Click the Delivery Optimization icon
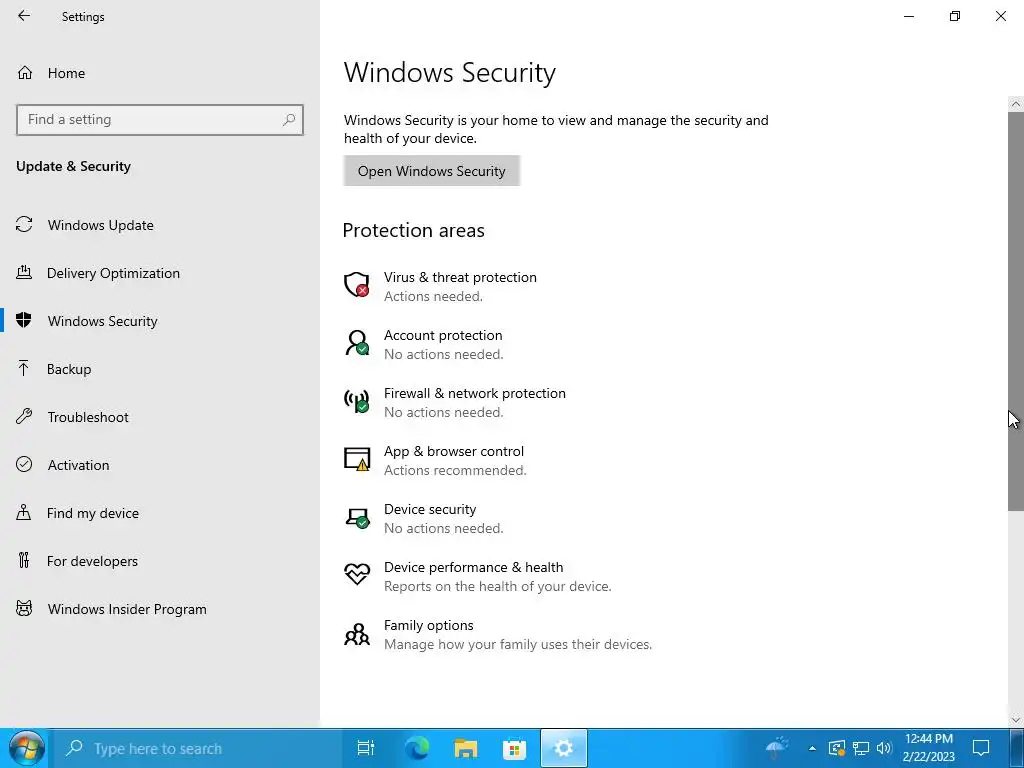The width and height of the screenshot is (1024, 768). point(24,272)
